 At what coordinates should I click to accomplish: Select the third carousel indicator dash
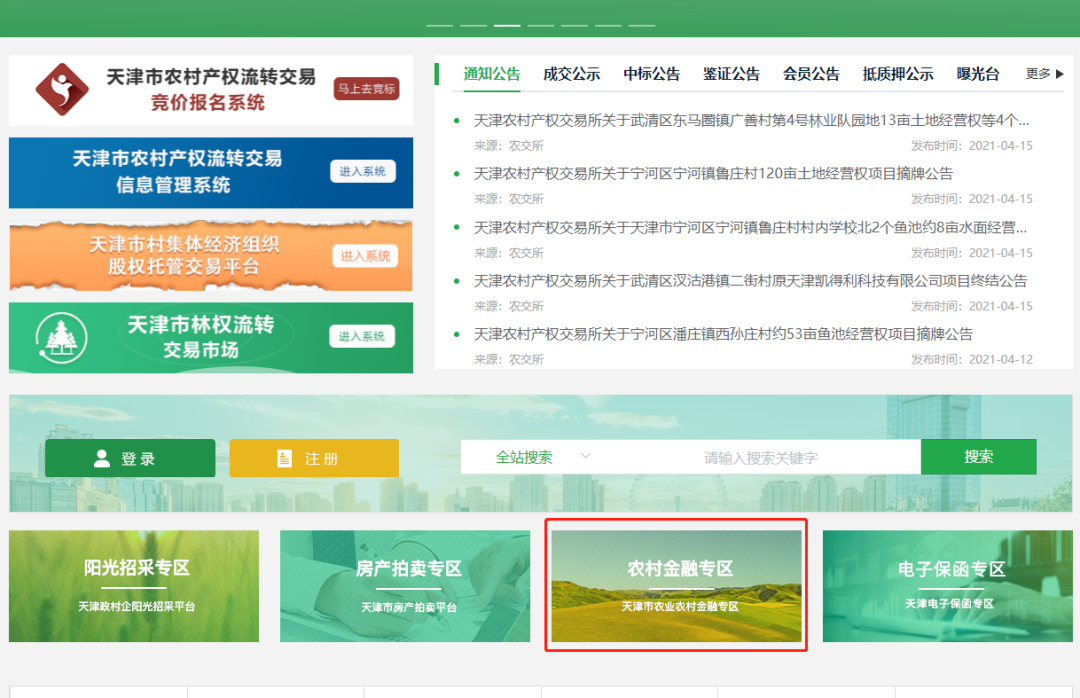[507, 25]
